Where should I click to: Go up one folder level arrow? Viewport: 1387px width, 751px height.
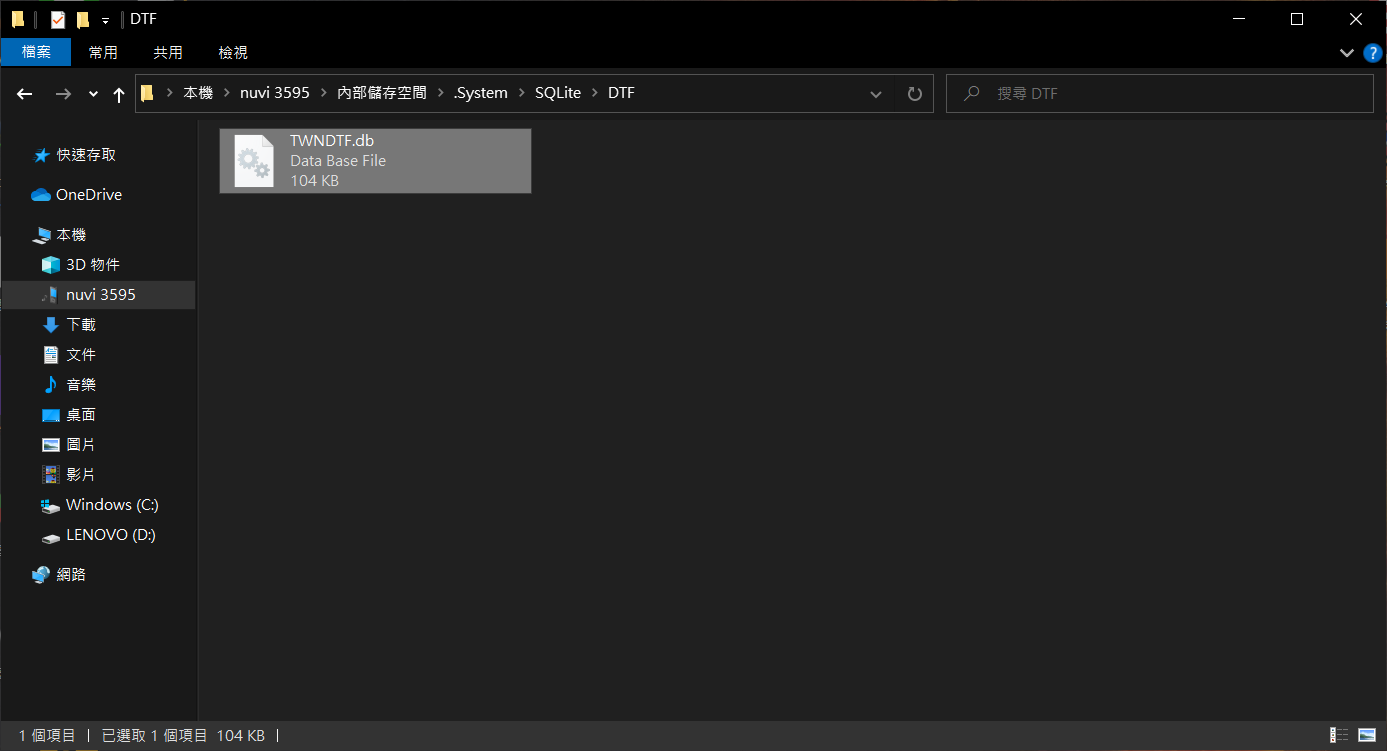pos(119,94)
